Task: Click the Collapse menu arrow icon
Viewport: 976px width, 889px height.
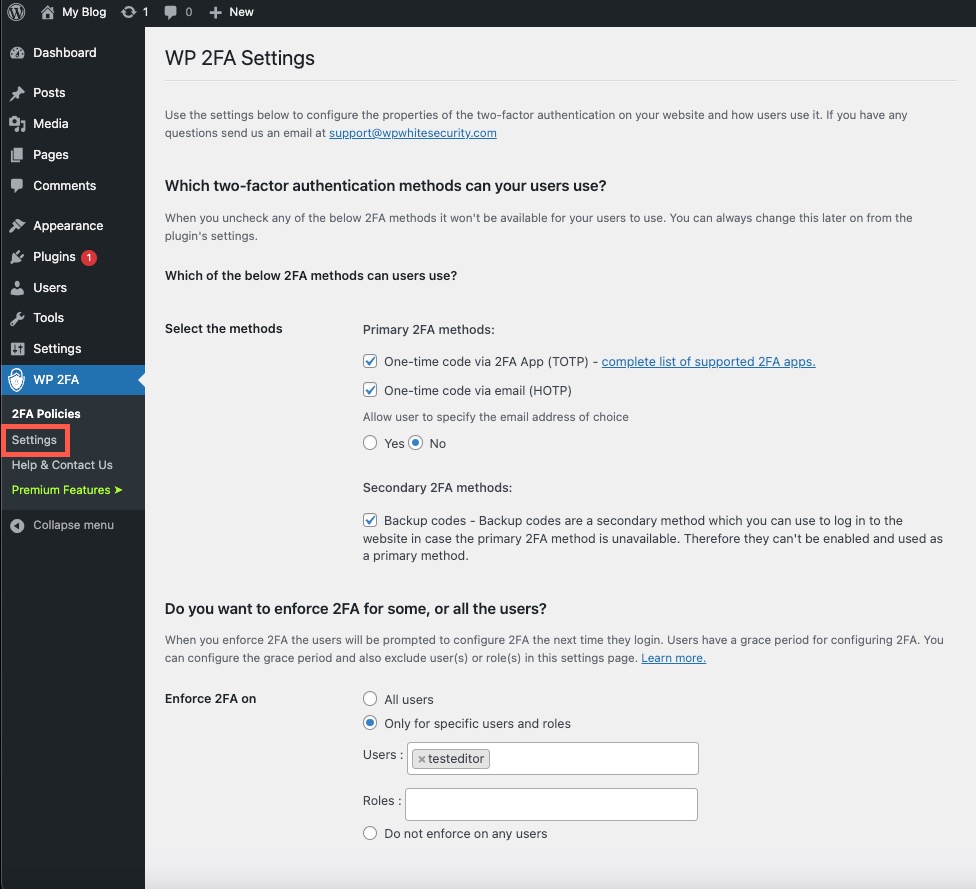Action: 17,526
